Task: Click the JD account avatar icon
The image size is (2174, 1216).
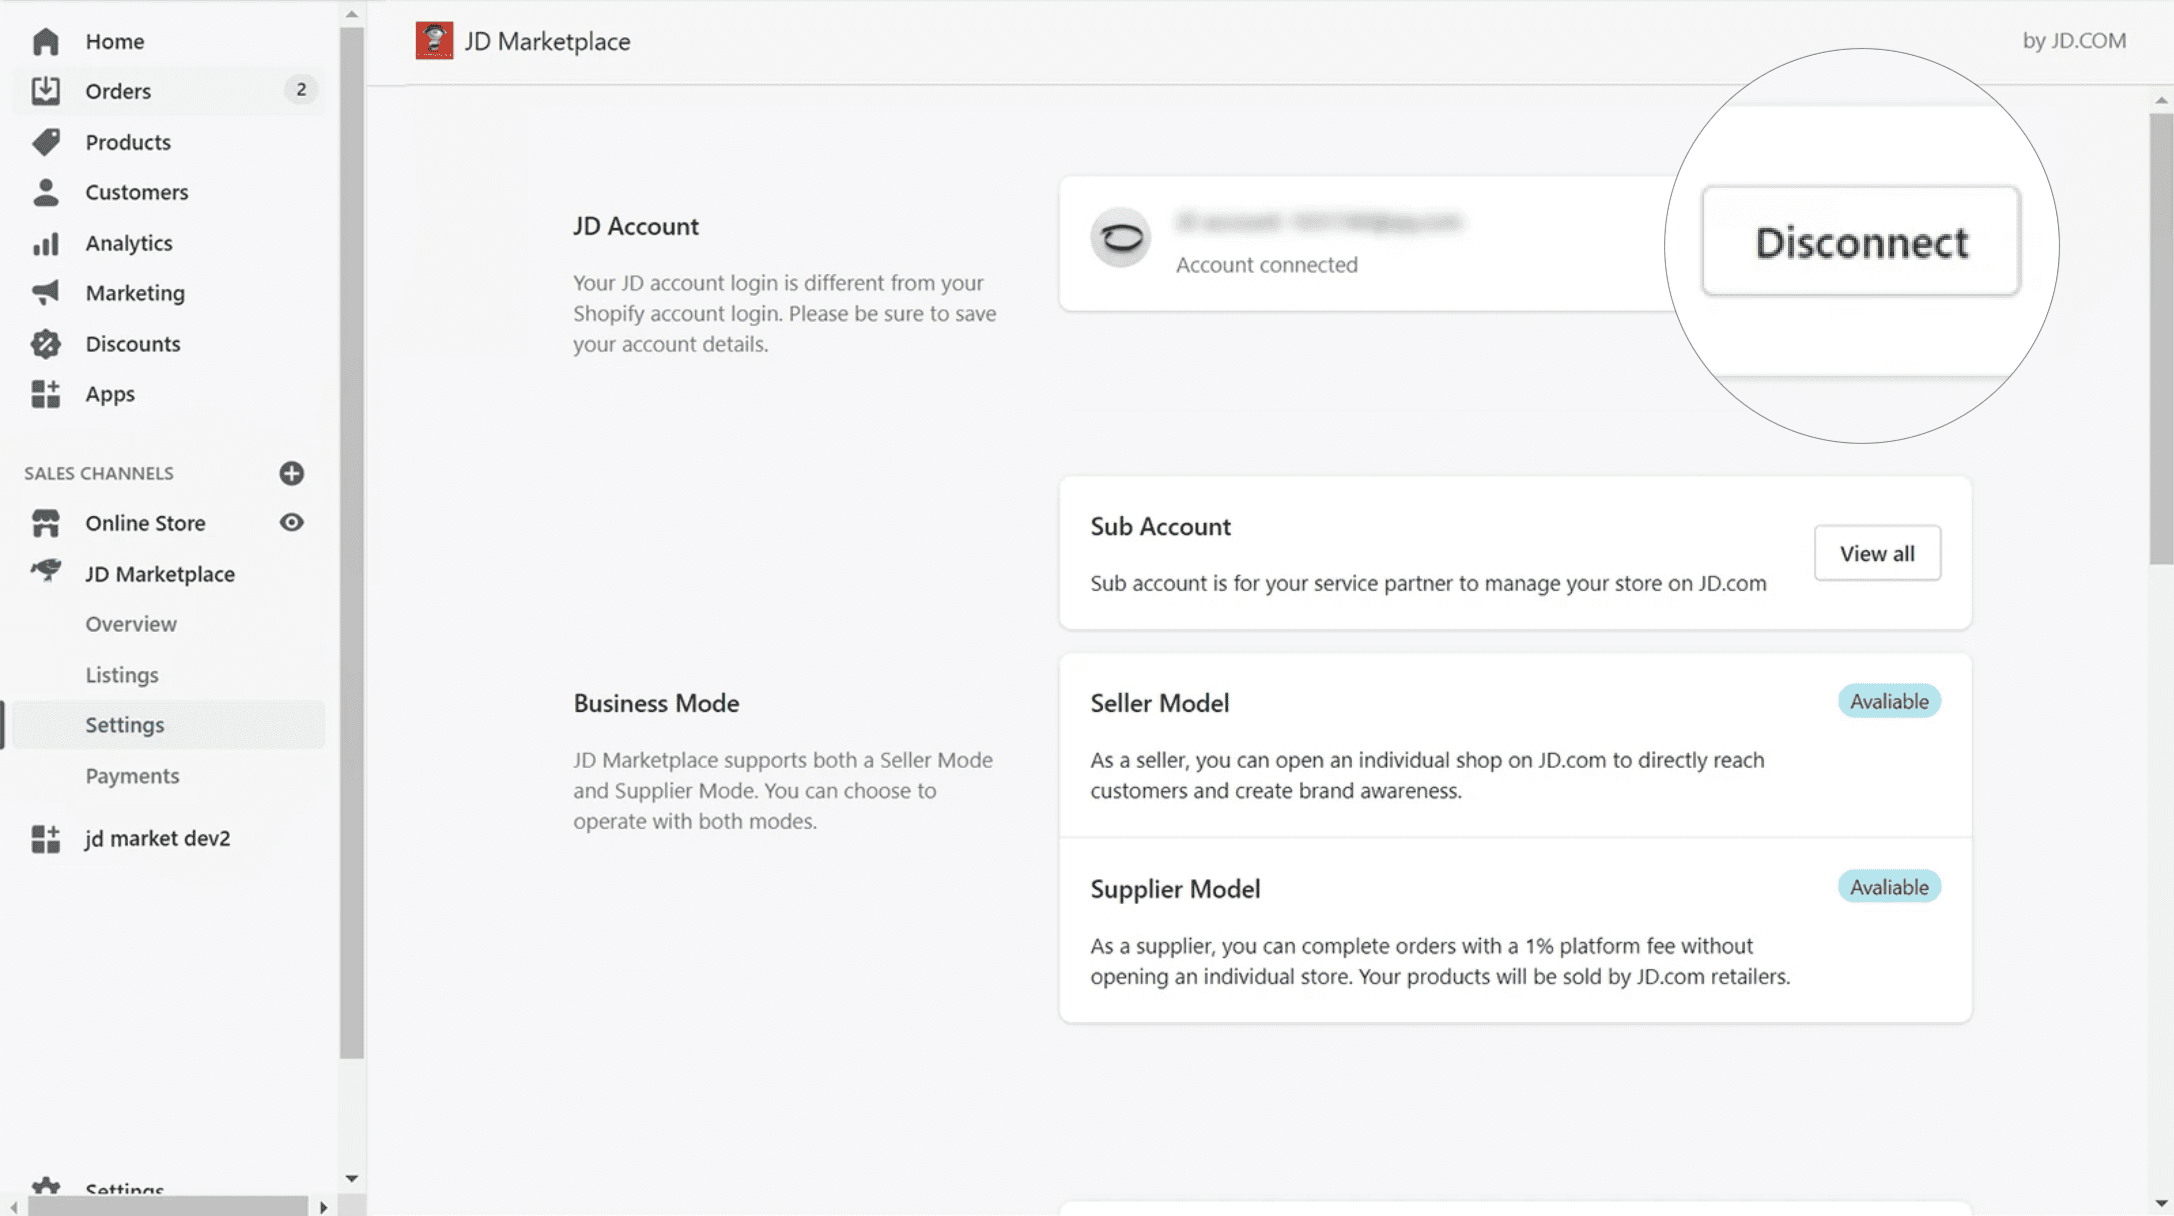Action: click(x=1120, y=238)
